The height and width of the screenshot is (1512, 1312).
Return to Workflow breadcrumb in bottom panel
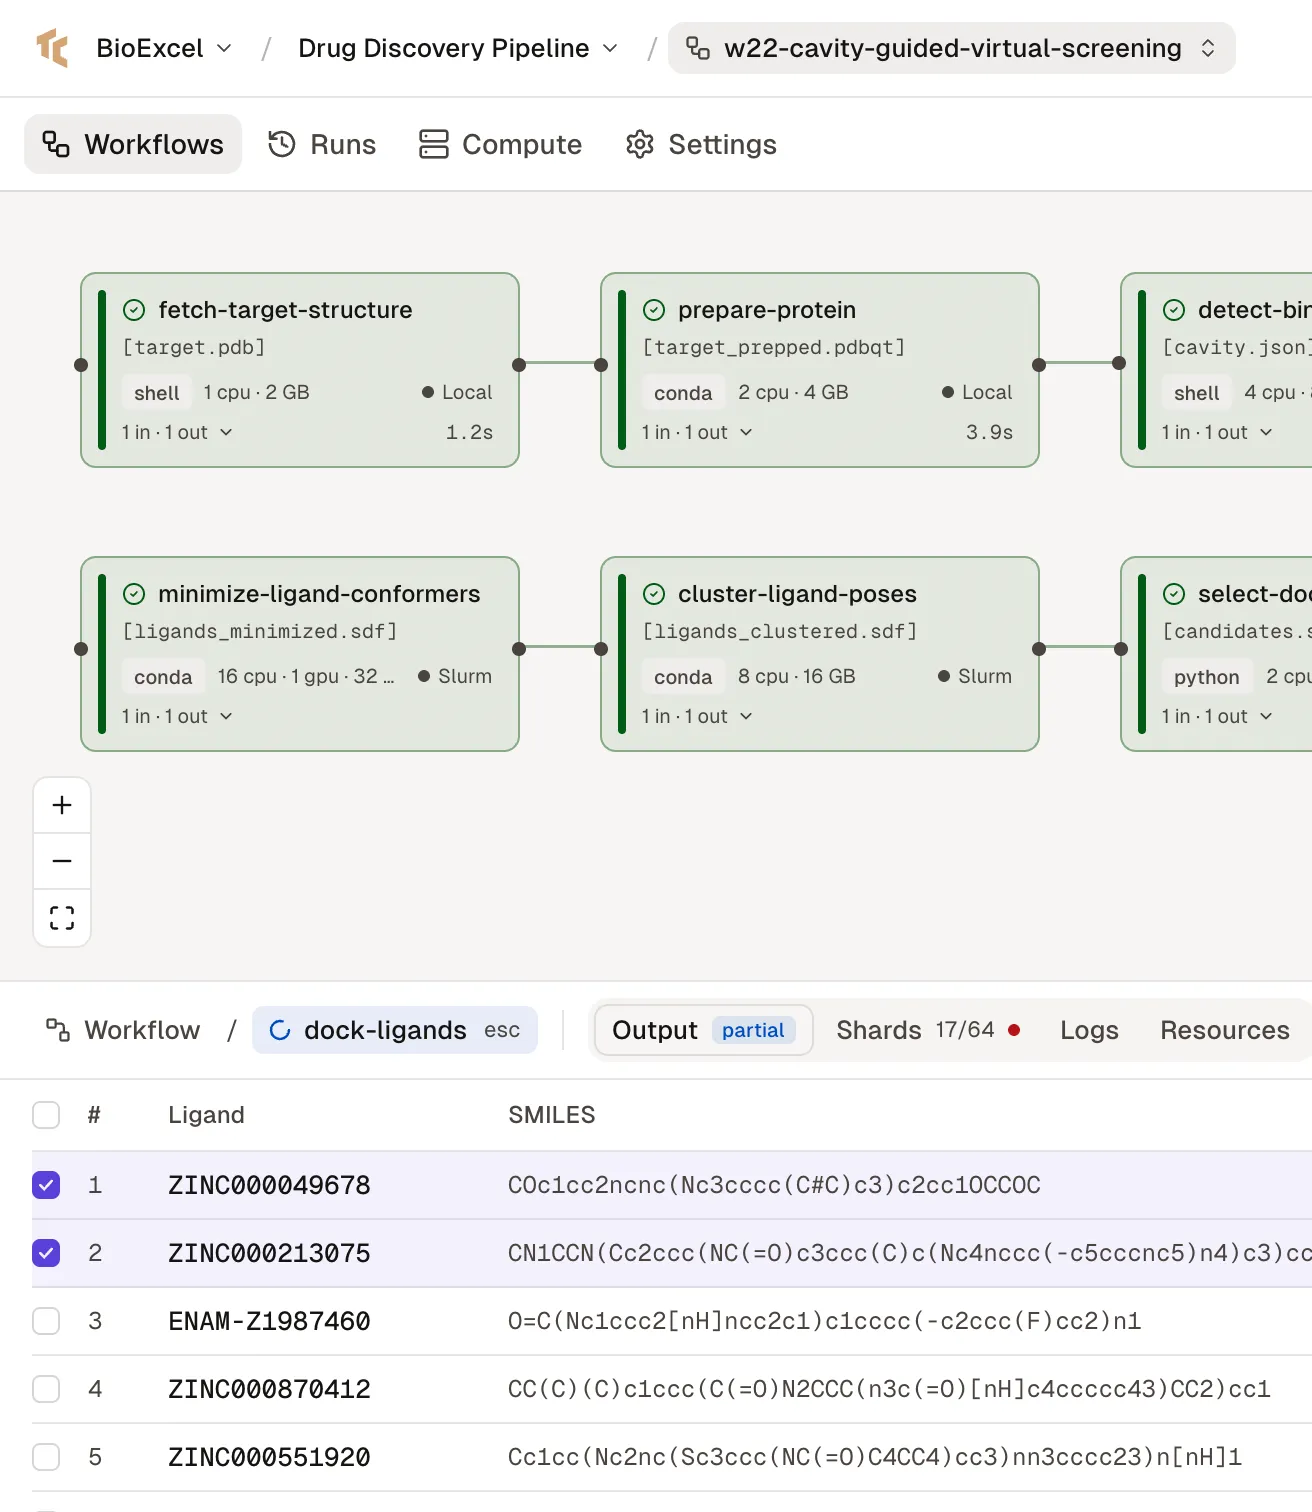tap(124, 1030)
